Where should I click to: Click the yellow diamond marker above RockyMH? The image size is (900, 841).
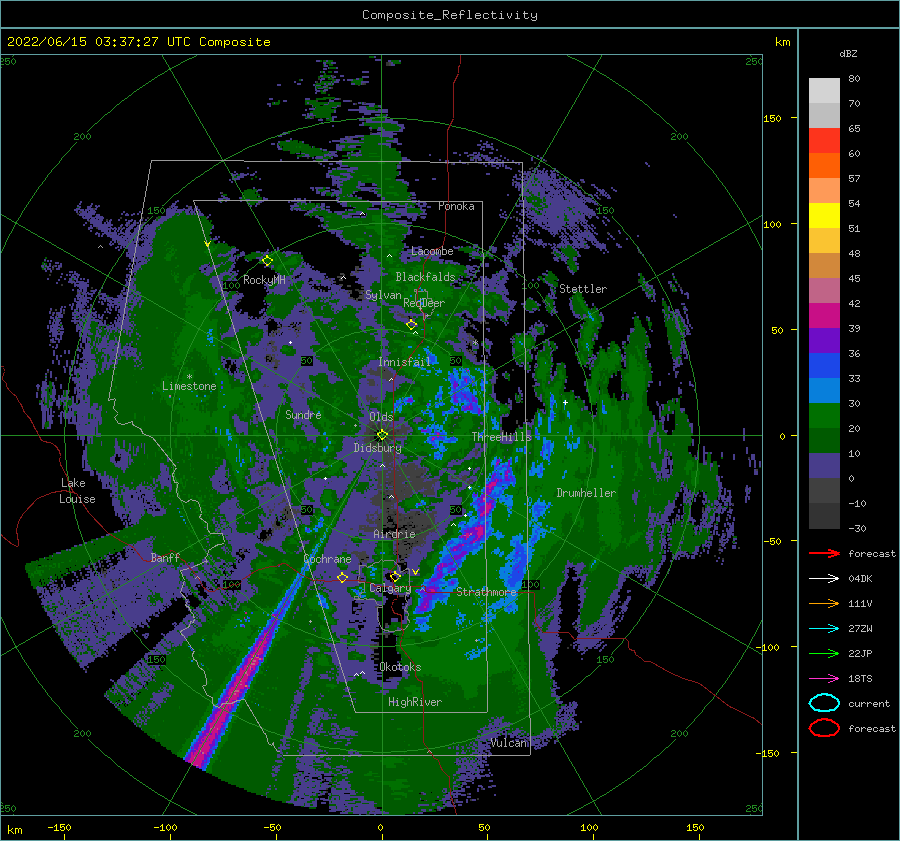pos(267,261)
